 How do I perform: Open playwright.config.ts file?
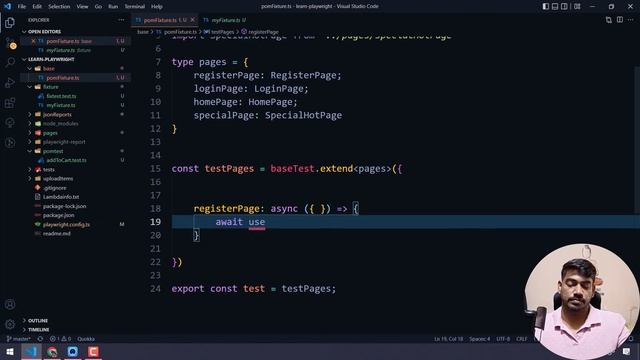click(x=66, y=224)
